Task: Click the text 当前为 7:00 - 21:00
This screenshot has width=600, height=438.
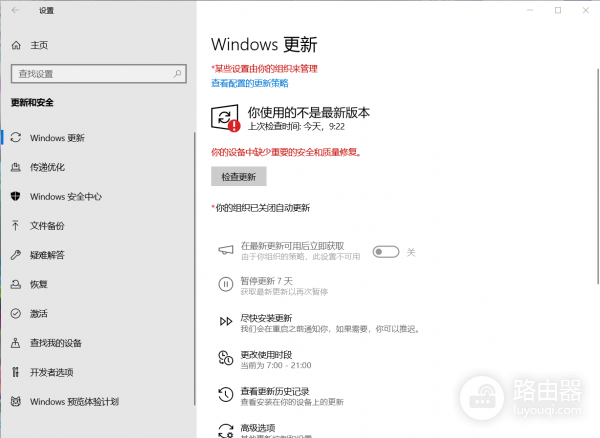Action: [x=276, y=365]
